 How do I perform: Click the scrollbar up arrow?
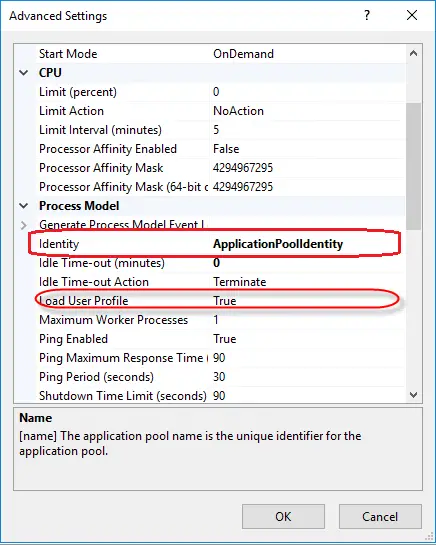pos(413,54)
